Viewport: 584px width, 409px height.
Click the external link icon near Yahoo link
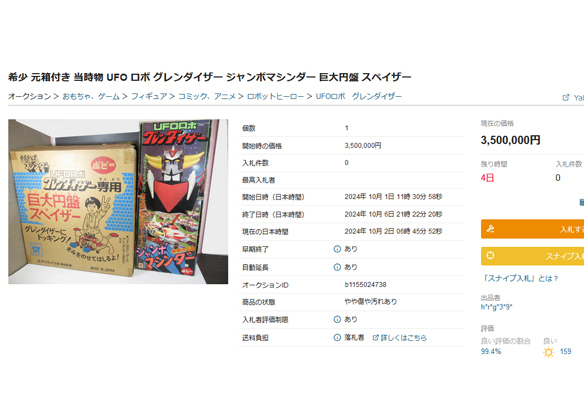(566, 98)
